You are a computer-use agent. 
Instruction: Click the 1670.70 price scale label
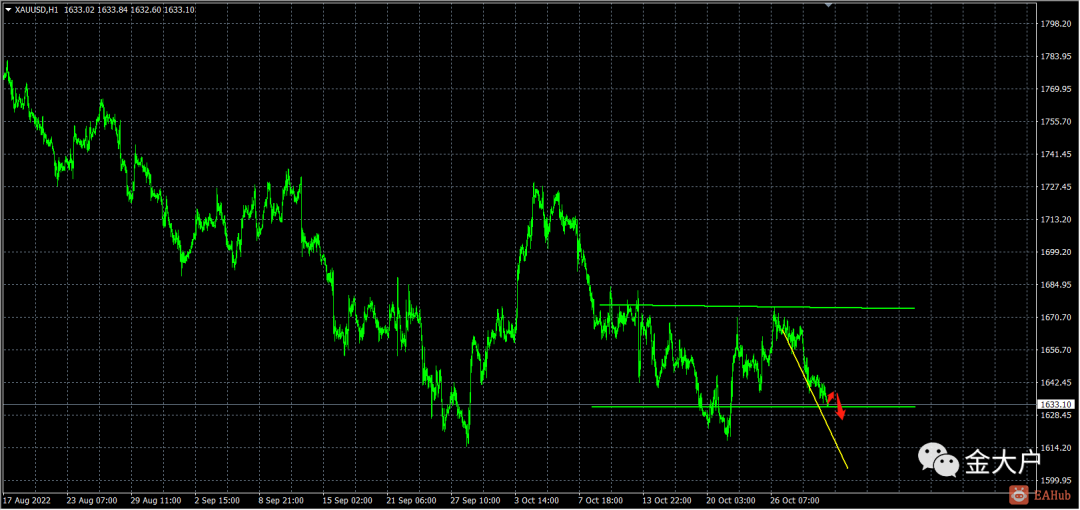[1057, 318]
